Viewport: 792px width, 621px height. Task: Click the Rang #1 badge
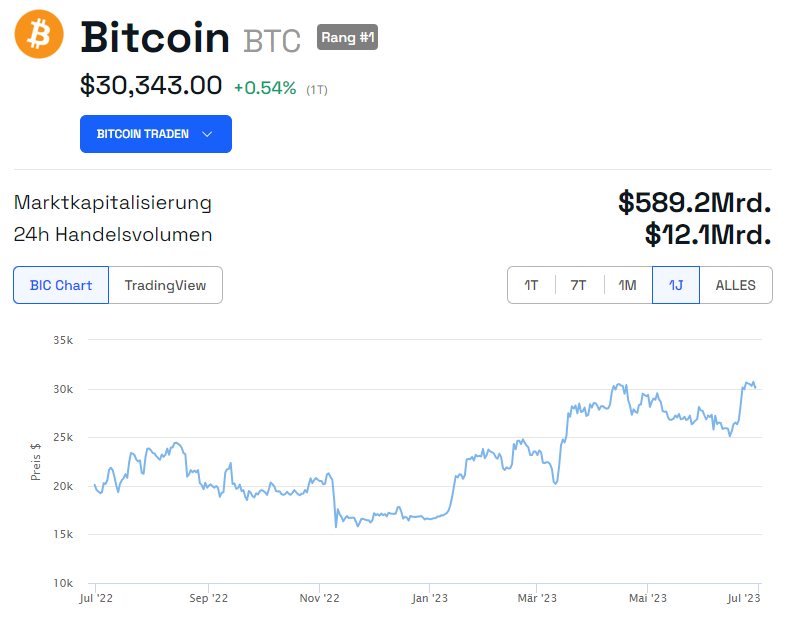(x=347, y=38)
